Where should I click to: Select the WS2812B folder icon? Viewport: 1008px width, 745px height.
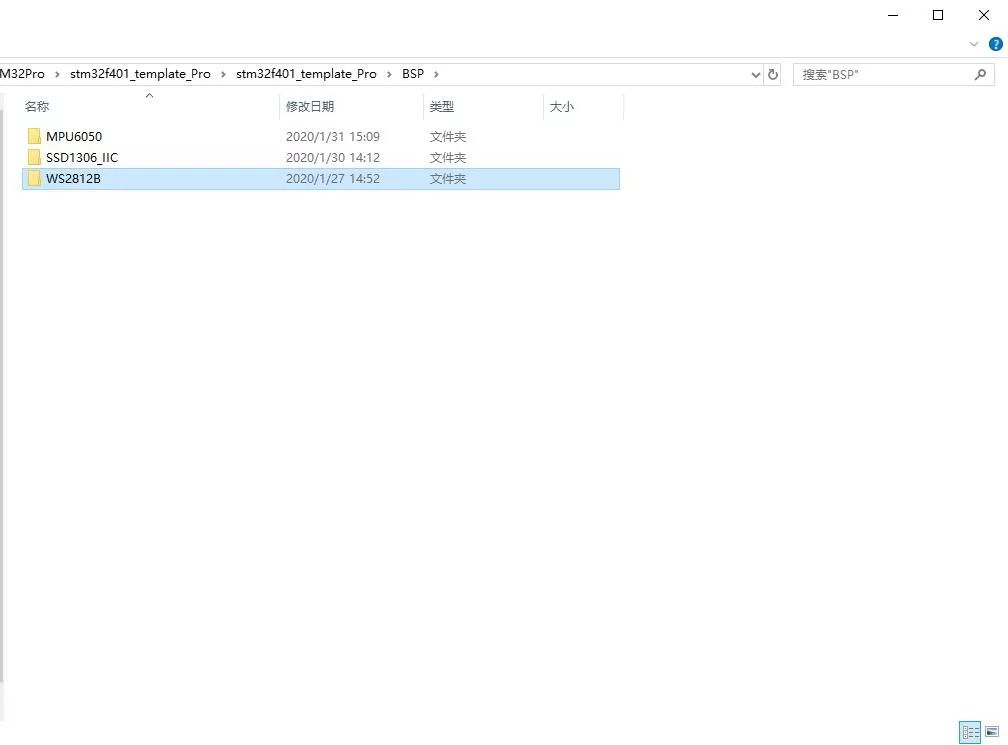pos(34,179)
